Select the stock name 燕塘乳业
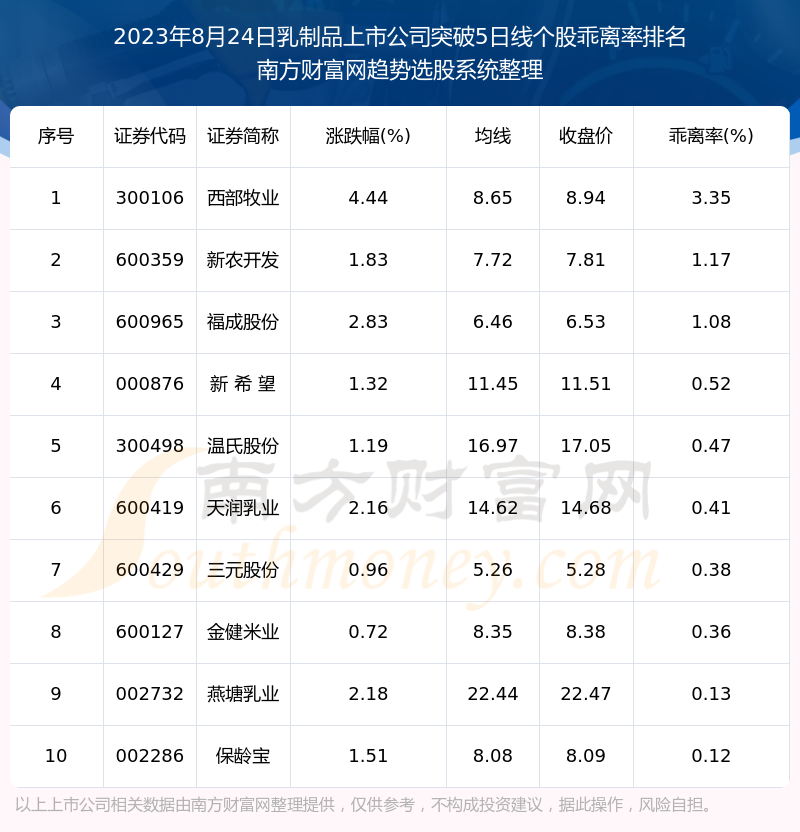Viewport: 800px width, 832px height. point(243,694)
